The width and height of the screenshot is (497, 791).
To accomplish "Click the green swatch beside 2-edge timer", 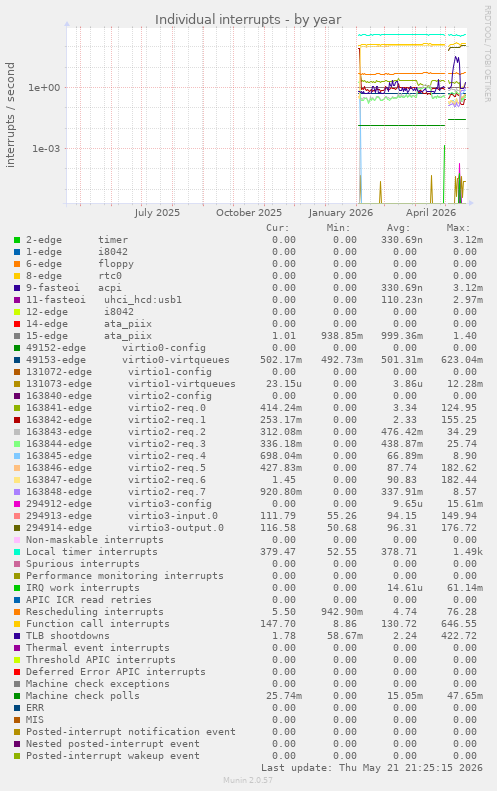I will (x=17, y=240).
